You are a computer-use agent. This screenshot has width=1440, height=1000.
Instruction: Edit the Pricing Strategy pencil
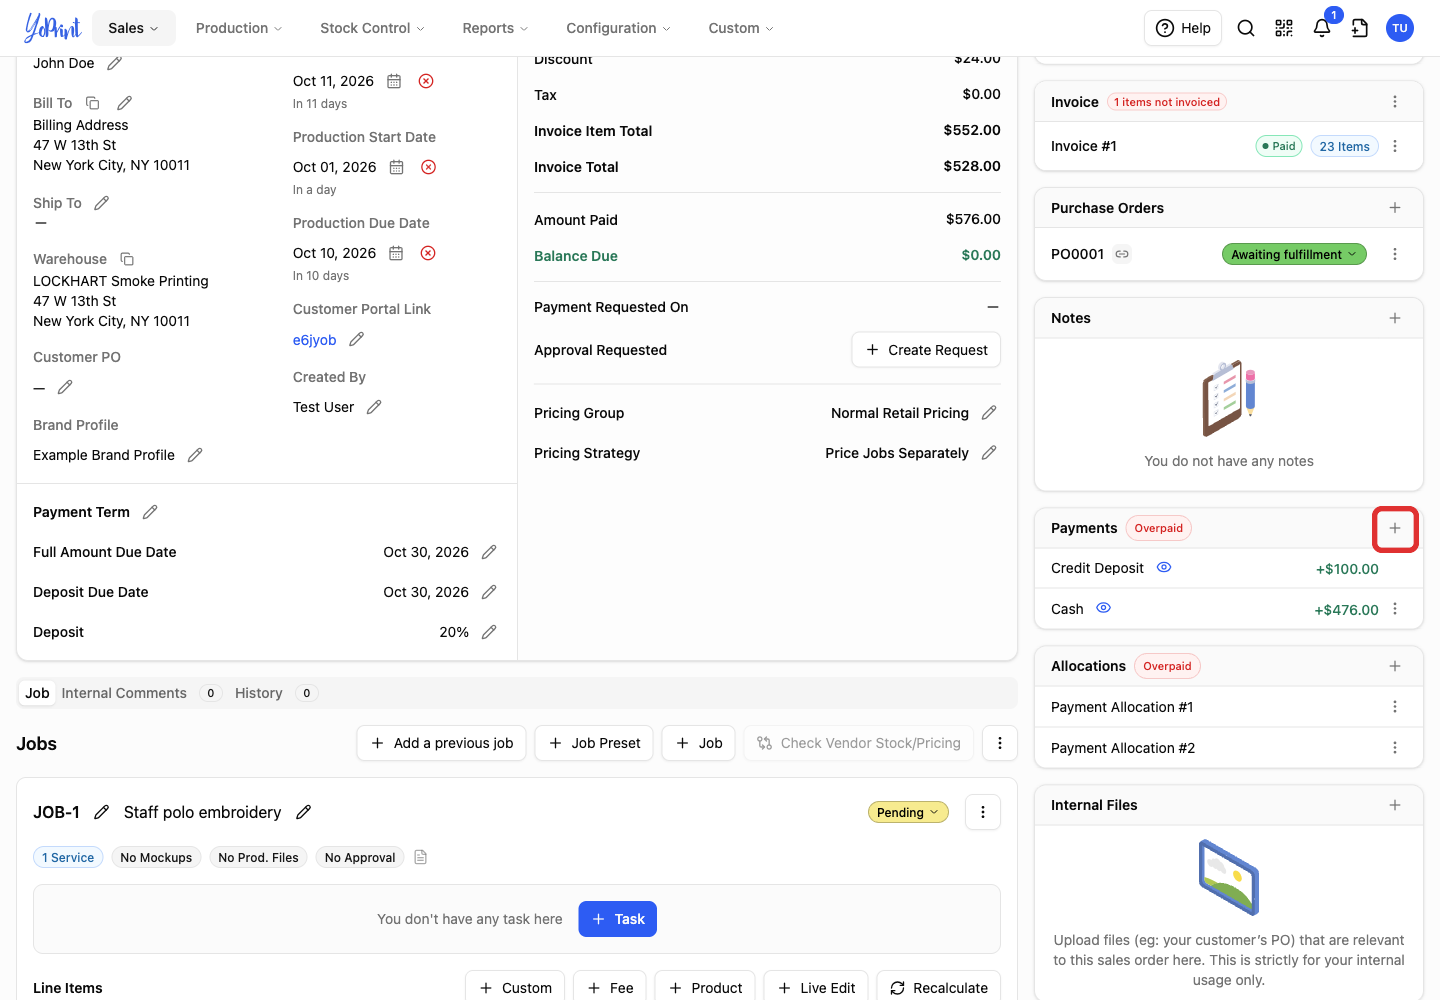point(989,453)
